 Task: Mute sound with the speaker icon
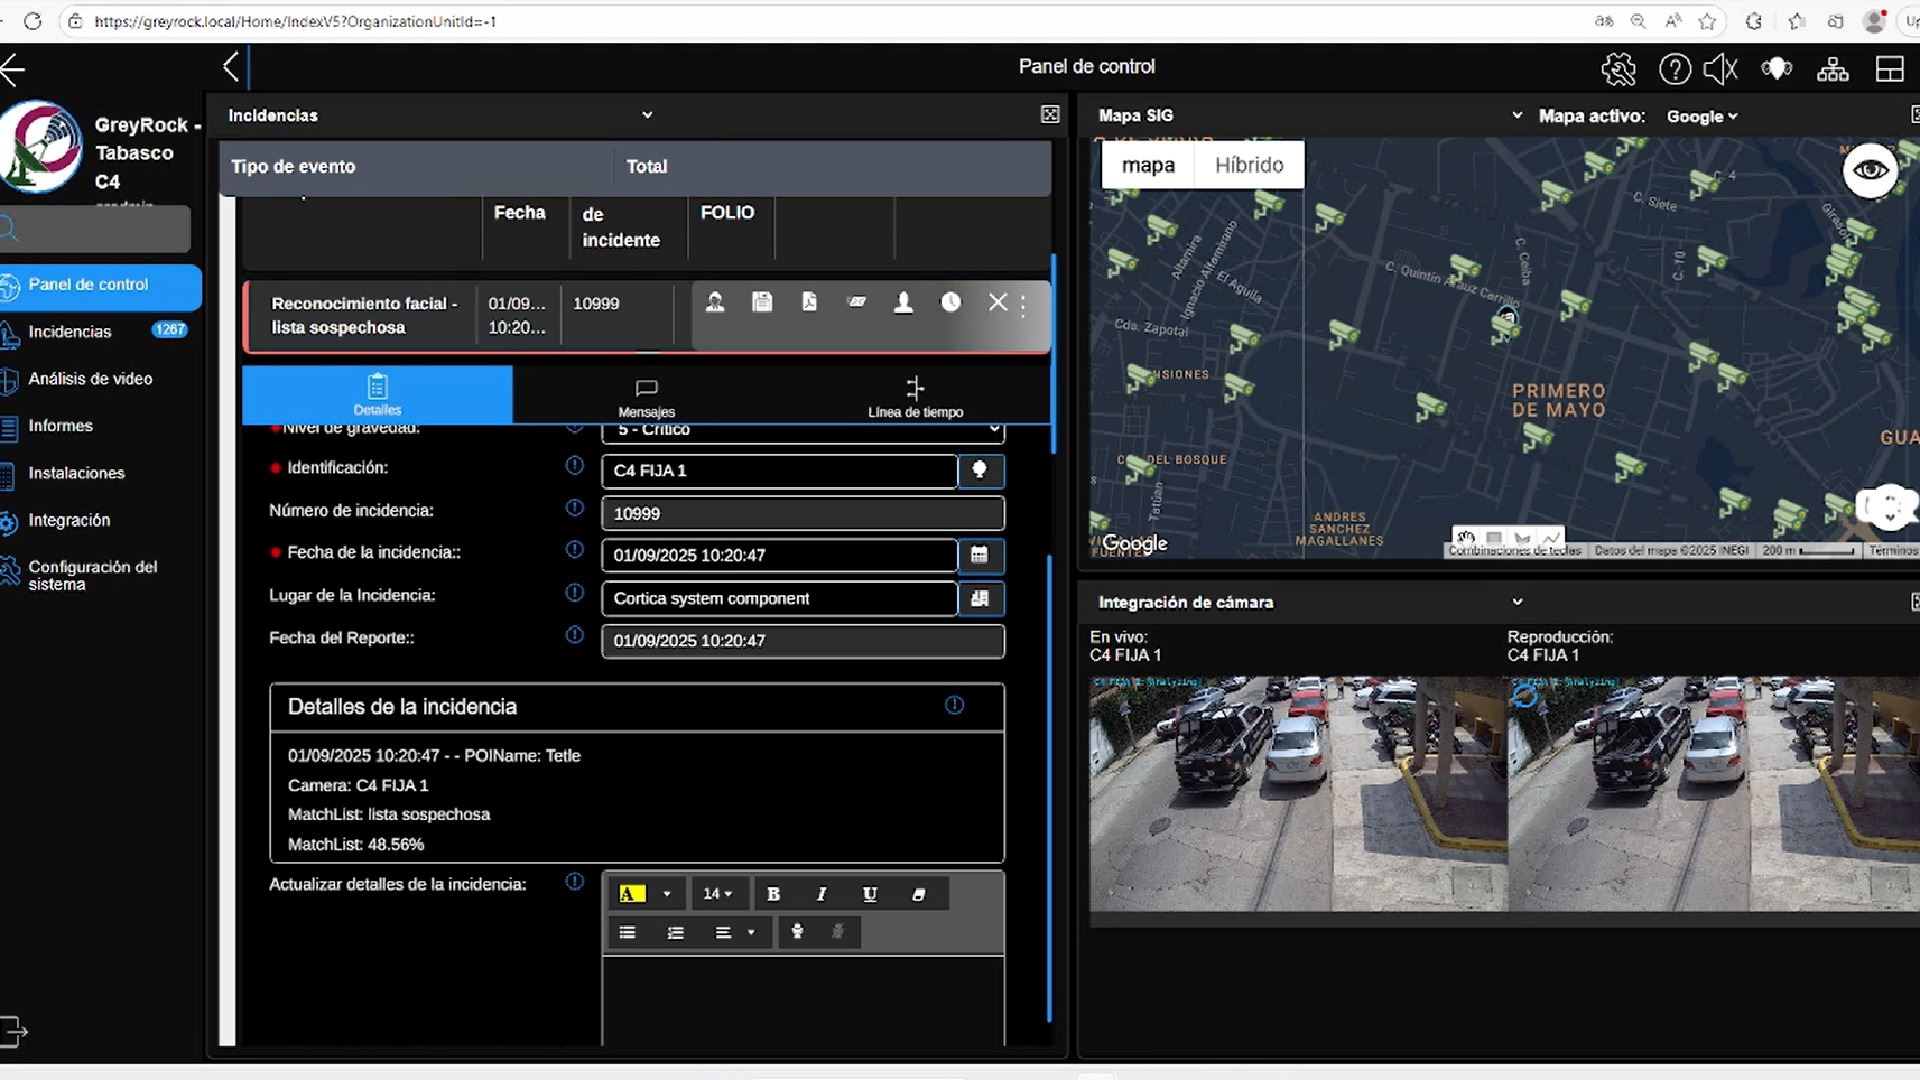pos(1721,69)
